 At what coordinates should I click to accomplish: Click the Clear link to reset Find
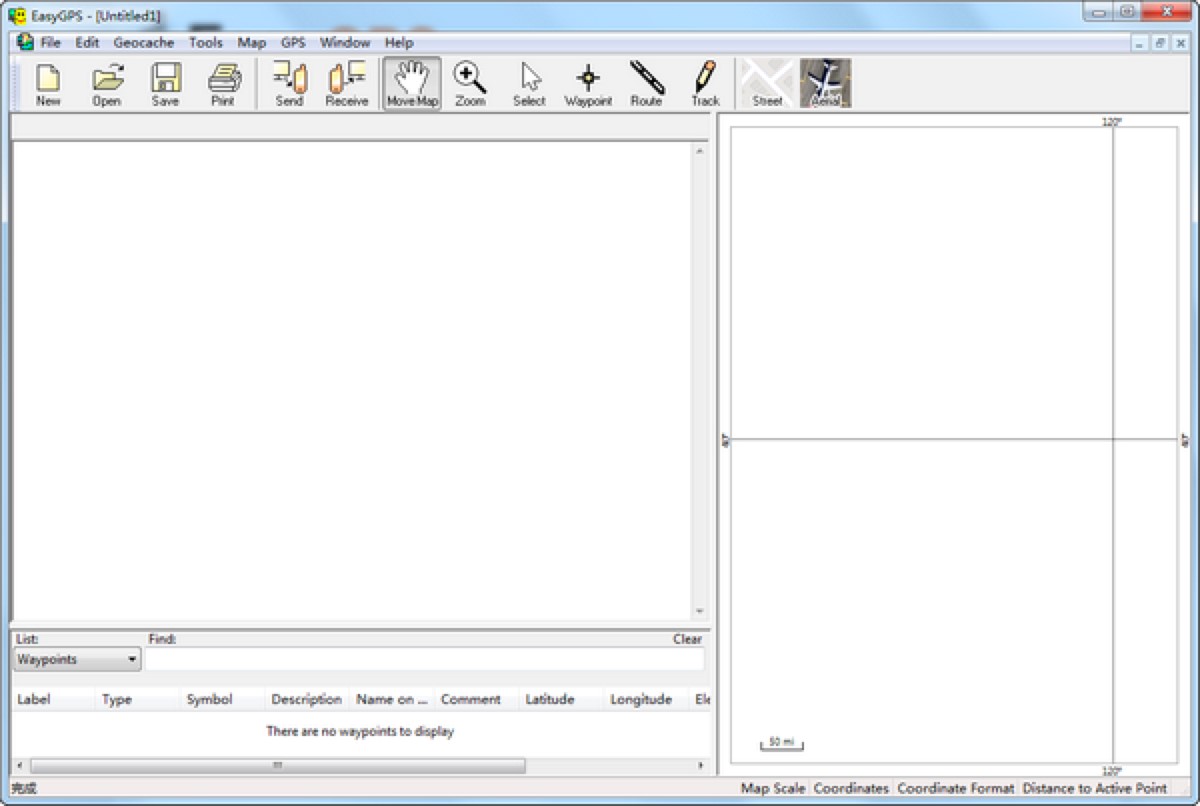click(x=688, y=639)
